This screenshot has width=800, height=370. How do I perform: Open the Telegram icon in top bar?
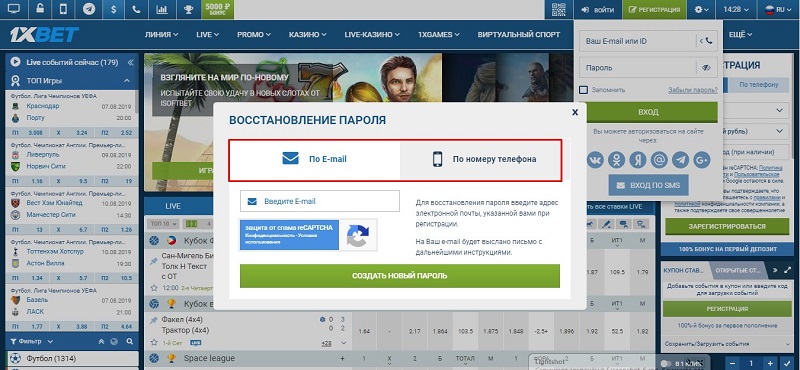(89, 9)
